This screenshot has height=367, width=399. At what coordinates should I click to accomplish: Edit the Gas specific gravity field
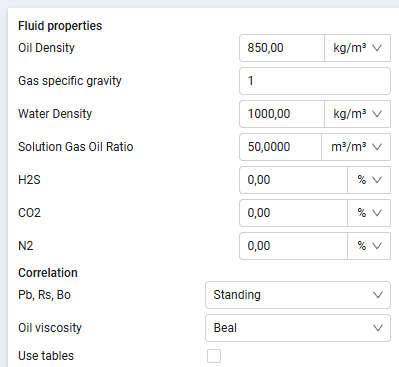pyautogui.click(x=315, y=81)
